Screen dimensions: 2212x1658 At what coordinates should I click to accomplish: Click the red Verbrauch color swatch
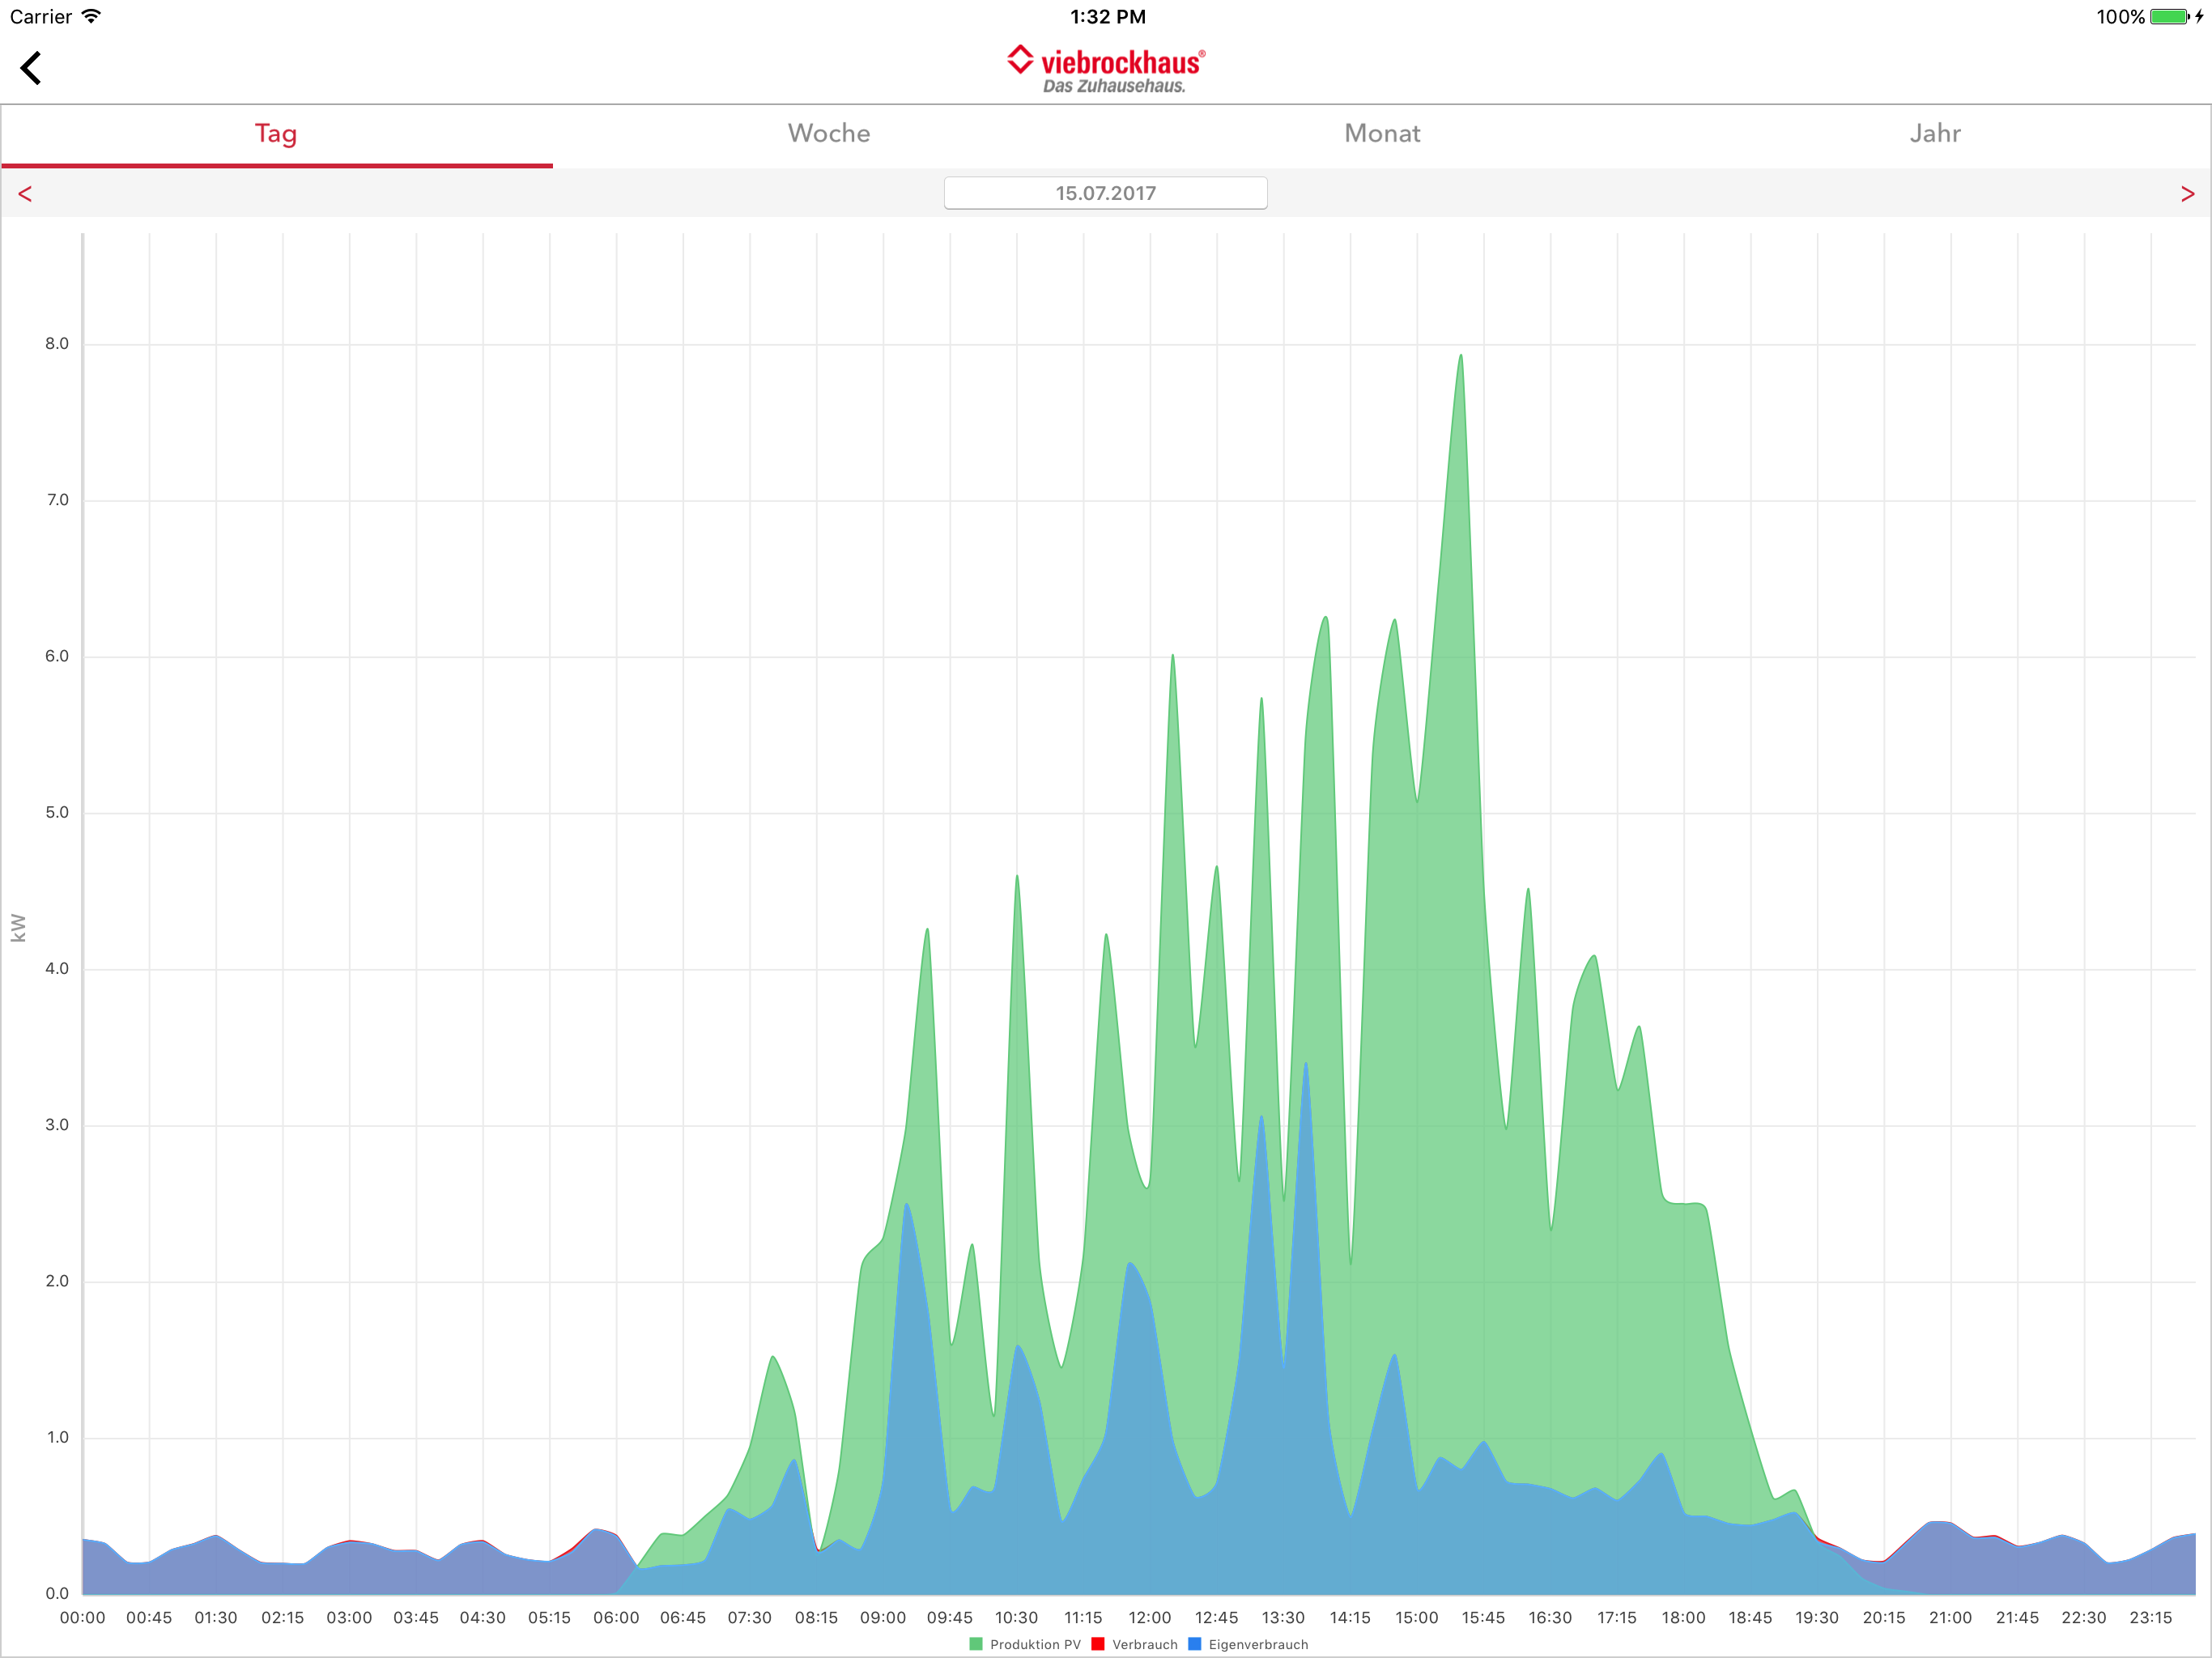pyautogui.click(x=1098, y=1644)
